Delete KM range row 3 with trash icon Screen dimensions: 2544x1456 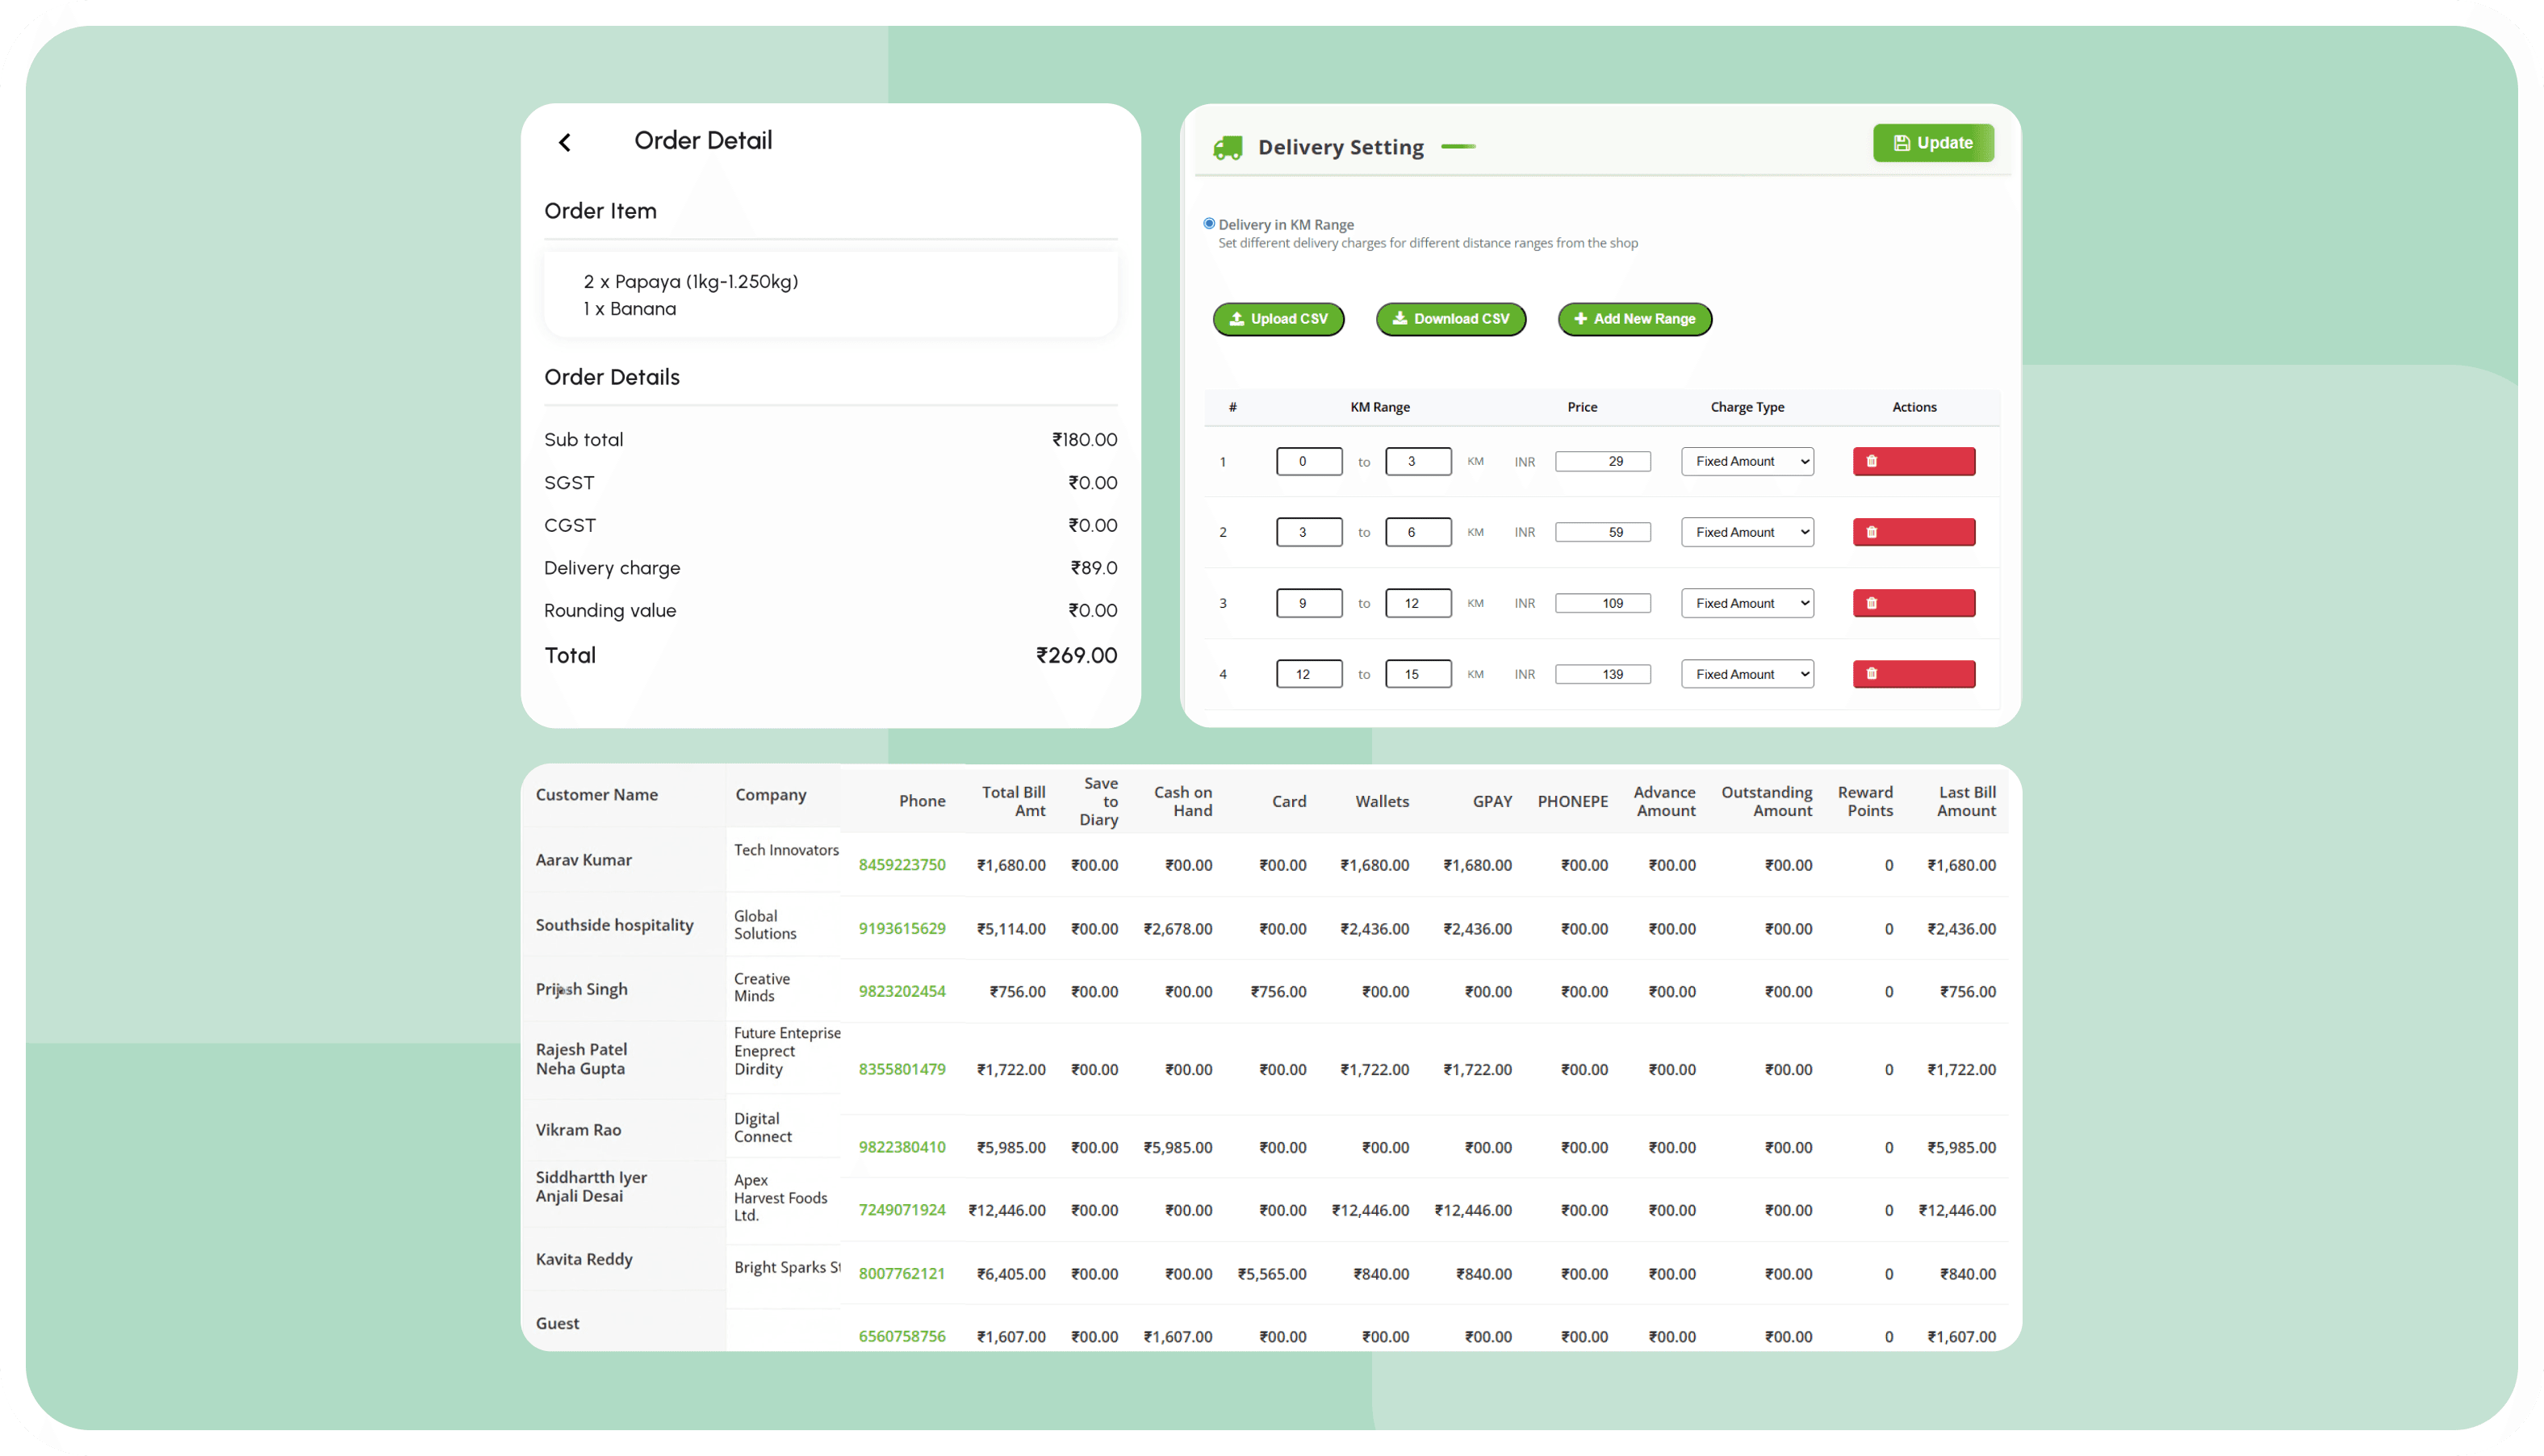click(1913, 603)
